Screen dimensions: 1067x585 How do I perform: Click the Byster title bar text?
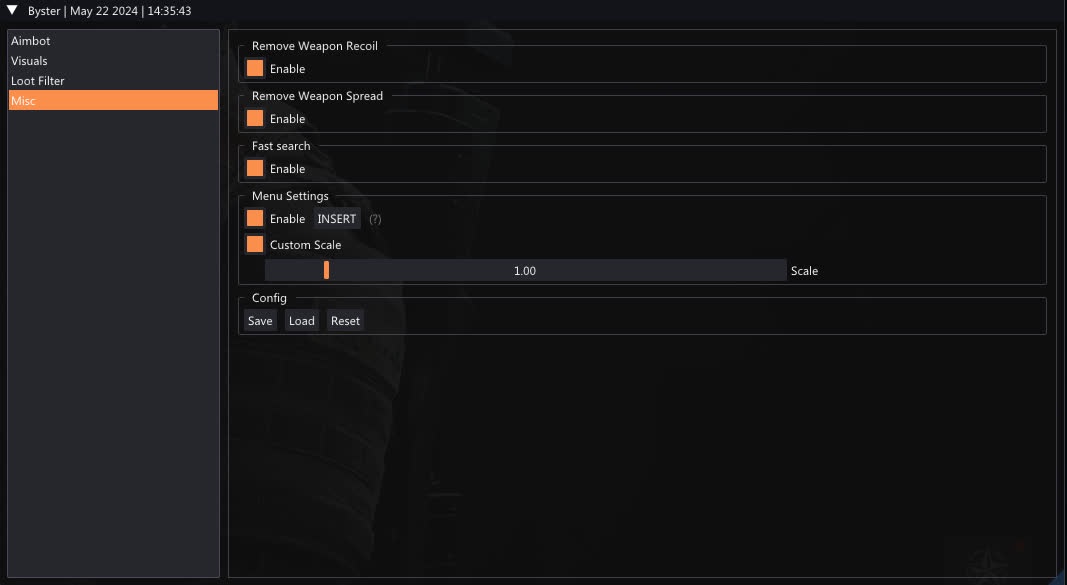click(110, 11)
